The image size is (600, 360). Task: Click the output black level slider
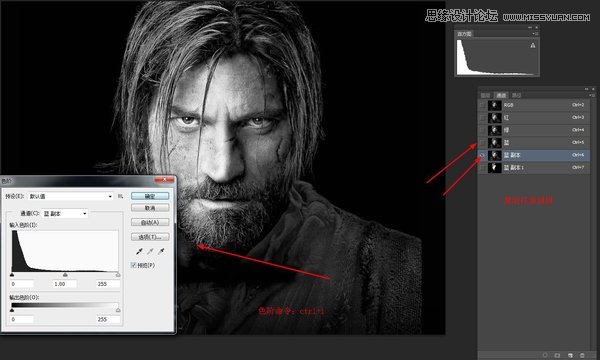click(12, 310)
